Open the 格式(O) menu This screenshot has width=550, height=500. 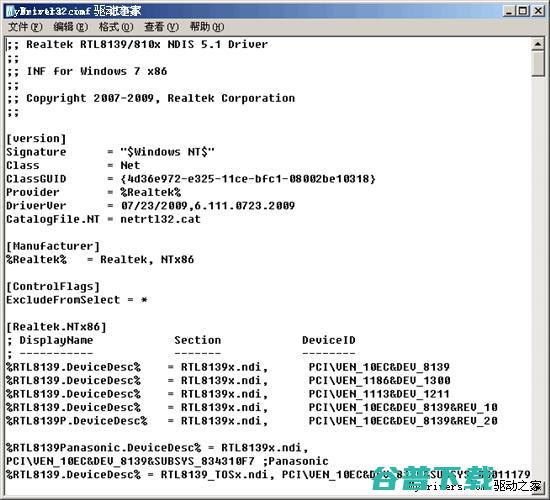(x=116, y=27)
